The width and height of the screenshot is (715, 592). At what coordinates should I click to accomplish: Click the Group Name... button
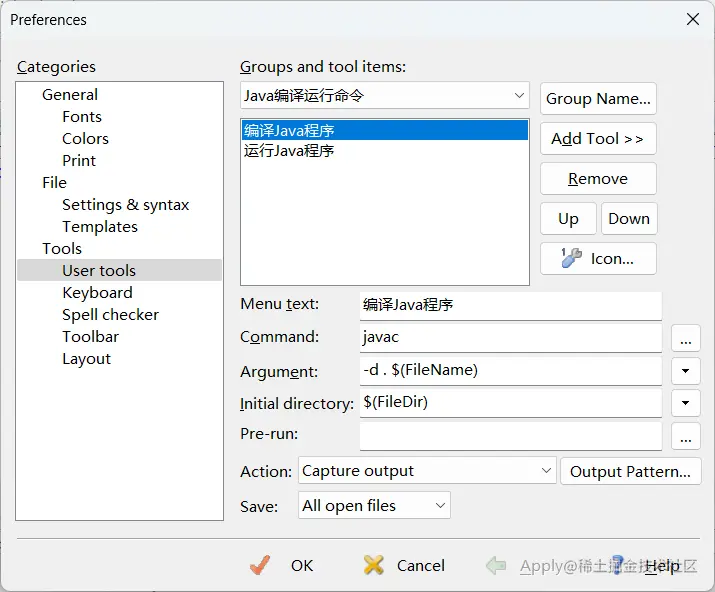click(x=598, y=99)
